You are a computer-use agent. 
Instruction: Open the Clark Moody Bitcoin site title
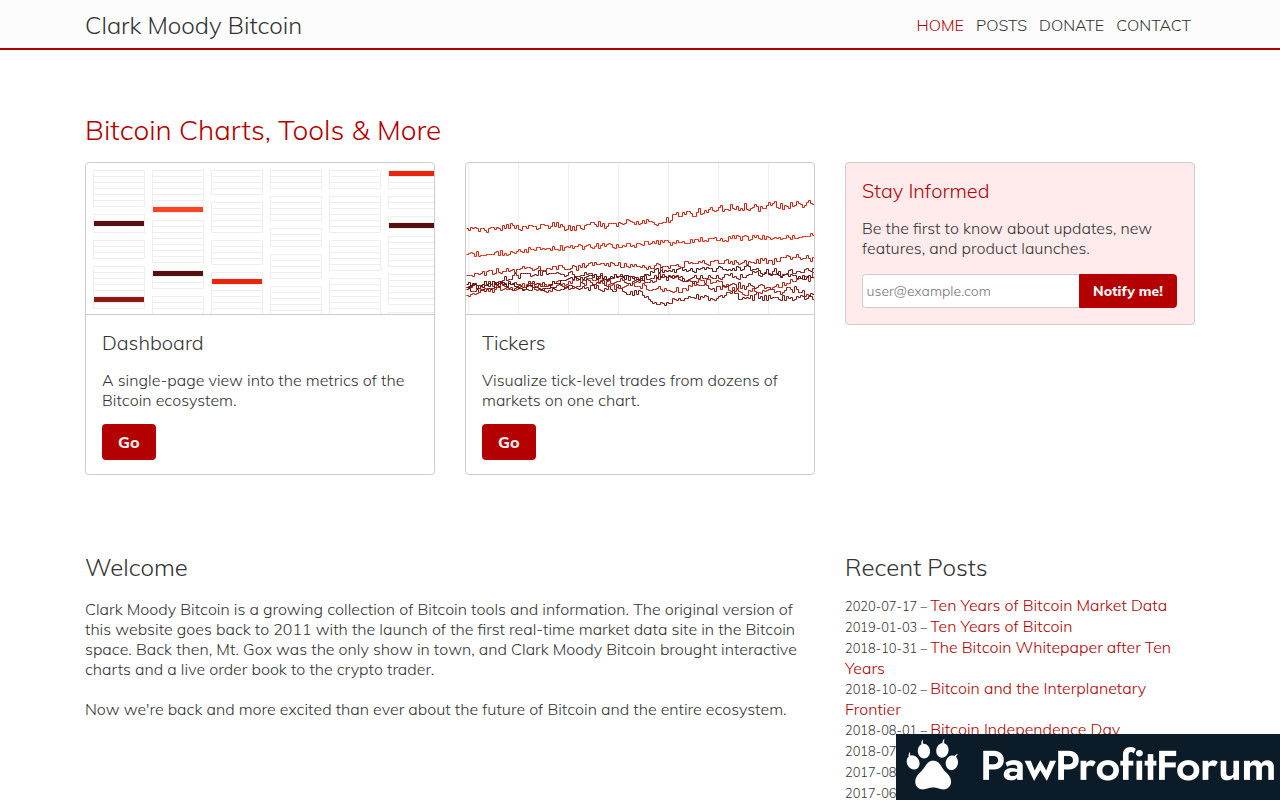pos(193,26)
